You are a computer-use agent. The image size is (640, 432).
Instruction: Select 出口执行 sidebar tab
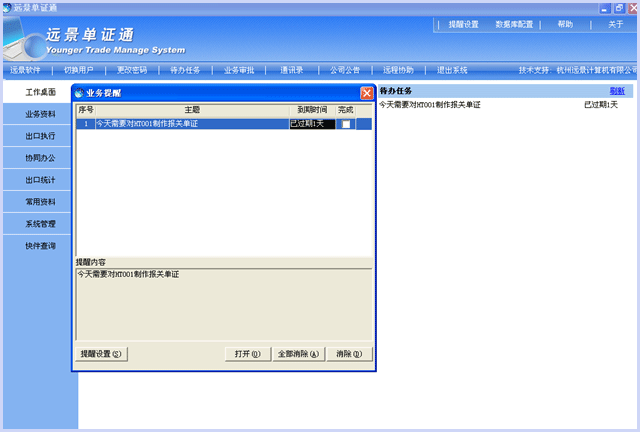pyautogui.click(x=37, y=136)
